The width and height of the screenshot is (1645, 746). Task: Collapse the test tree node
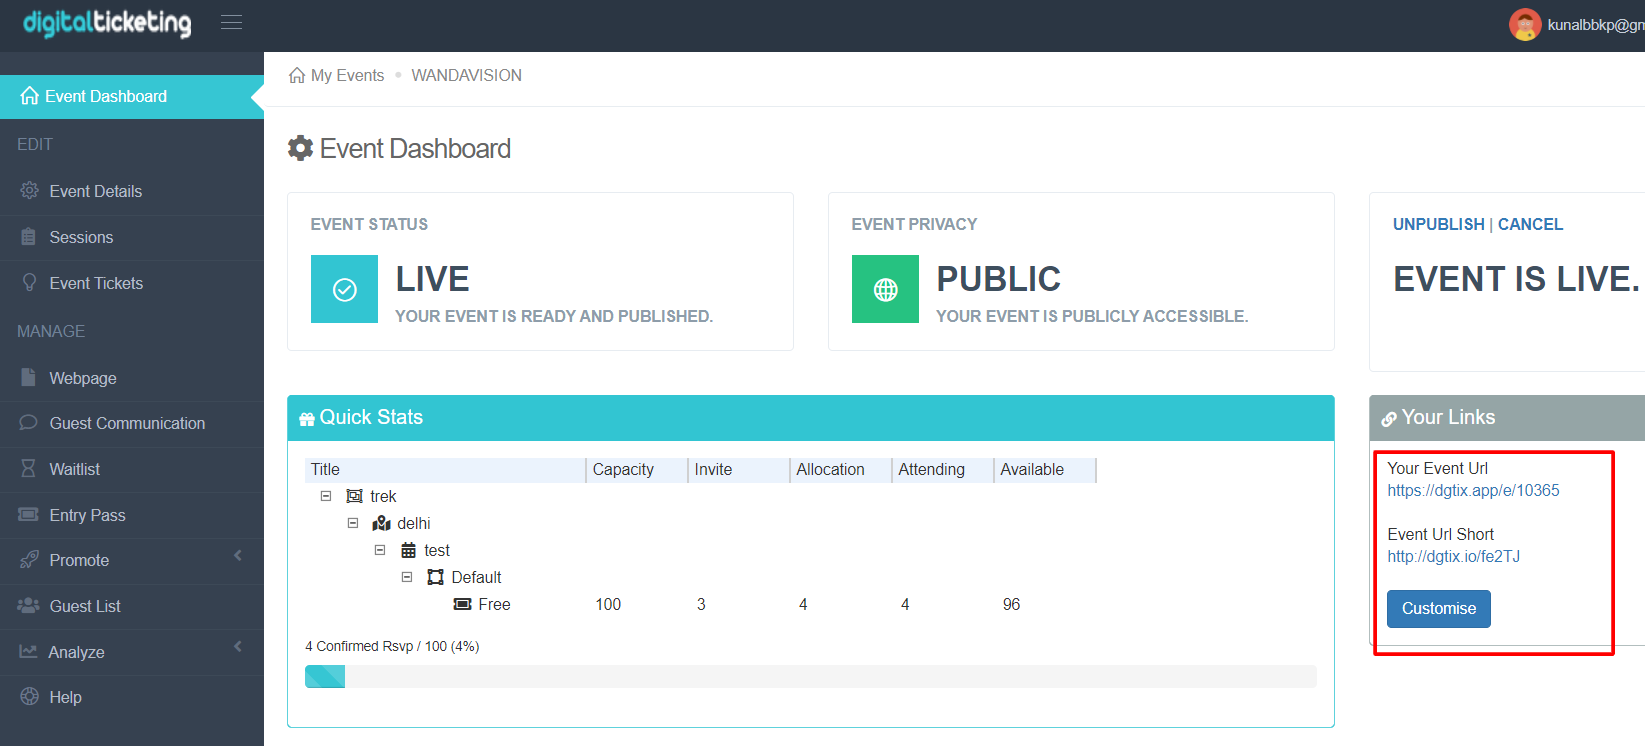click(380, 550)
